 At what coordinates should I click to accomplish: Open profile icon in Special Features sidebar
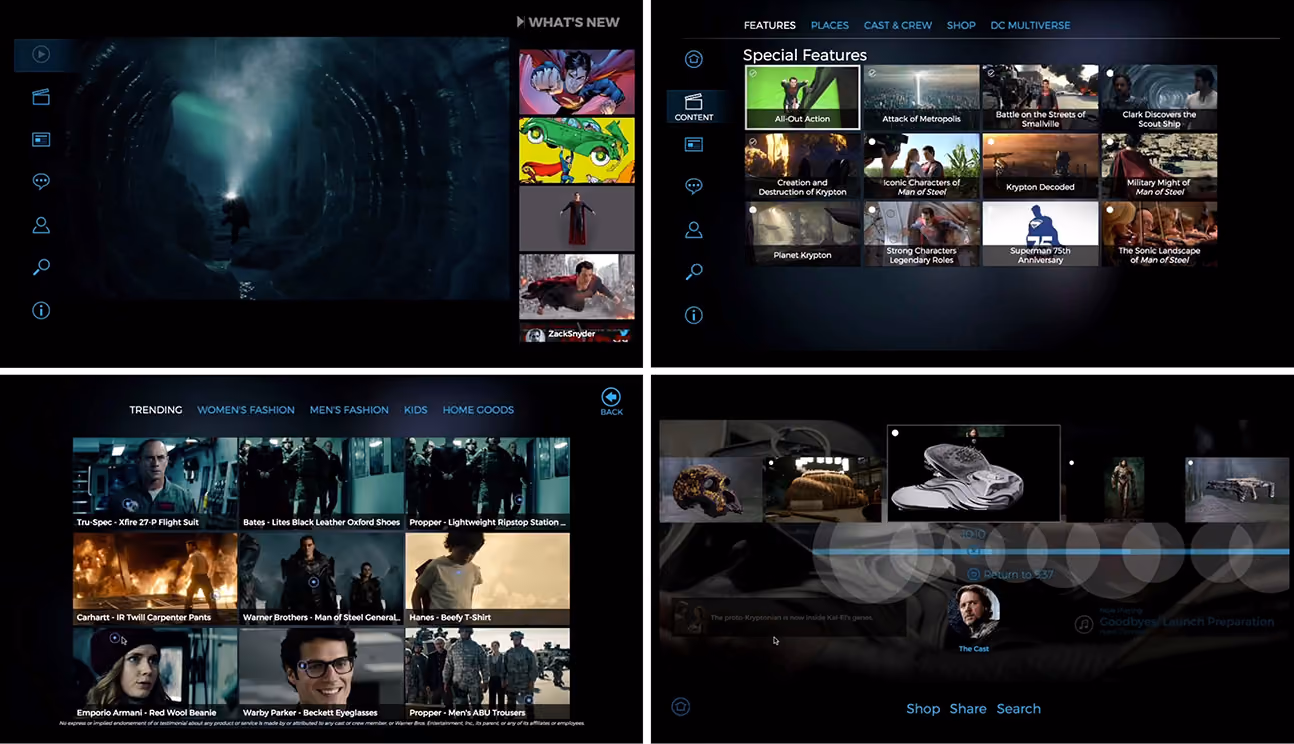(x=694, y=230)
